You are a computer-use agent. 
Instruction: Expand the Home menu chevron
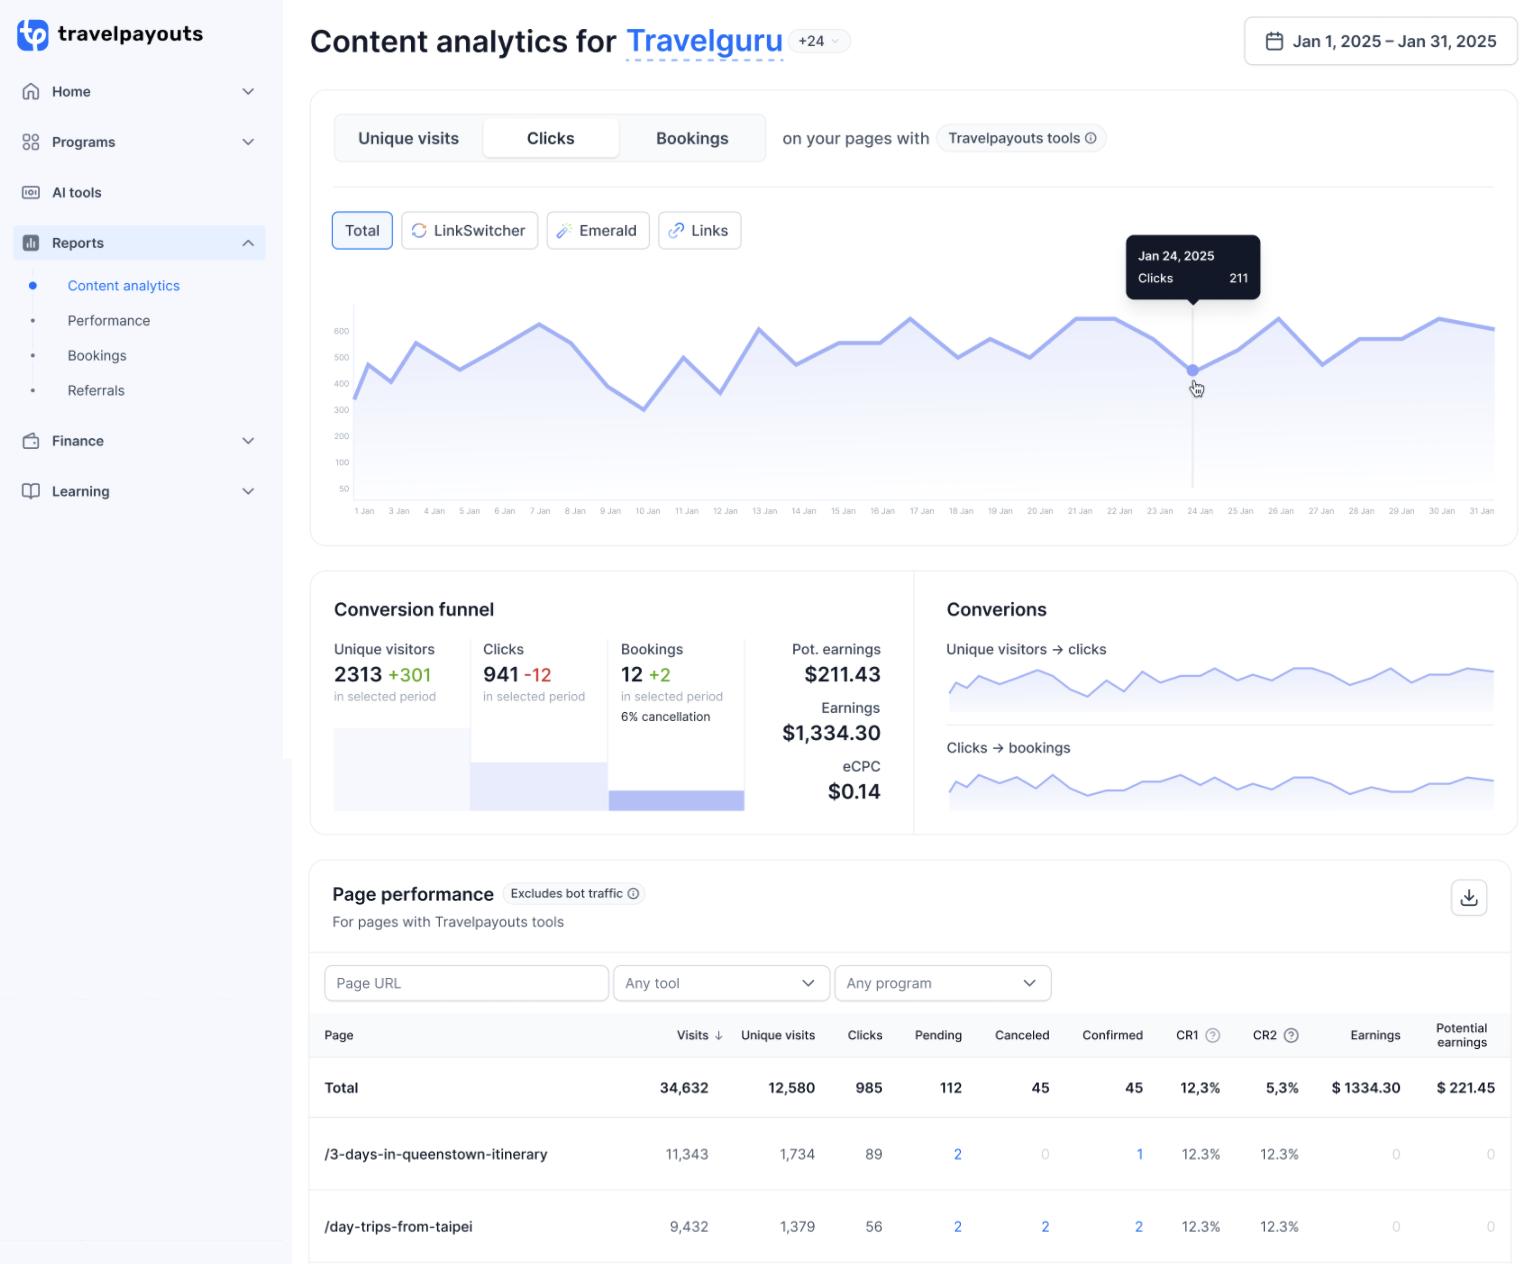pos(248,91)
